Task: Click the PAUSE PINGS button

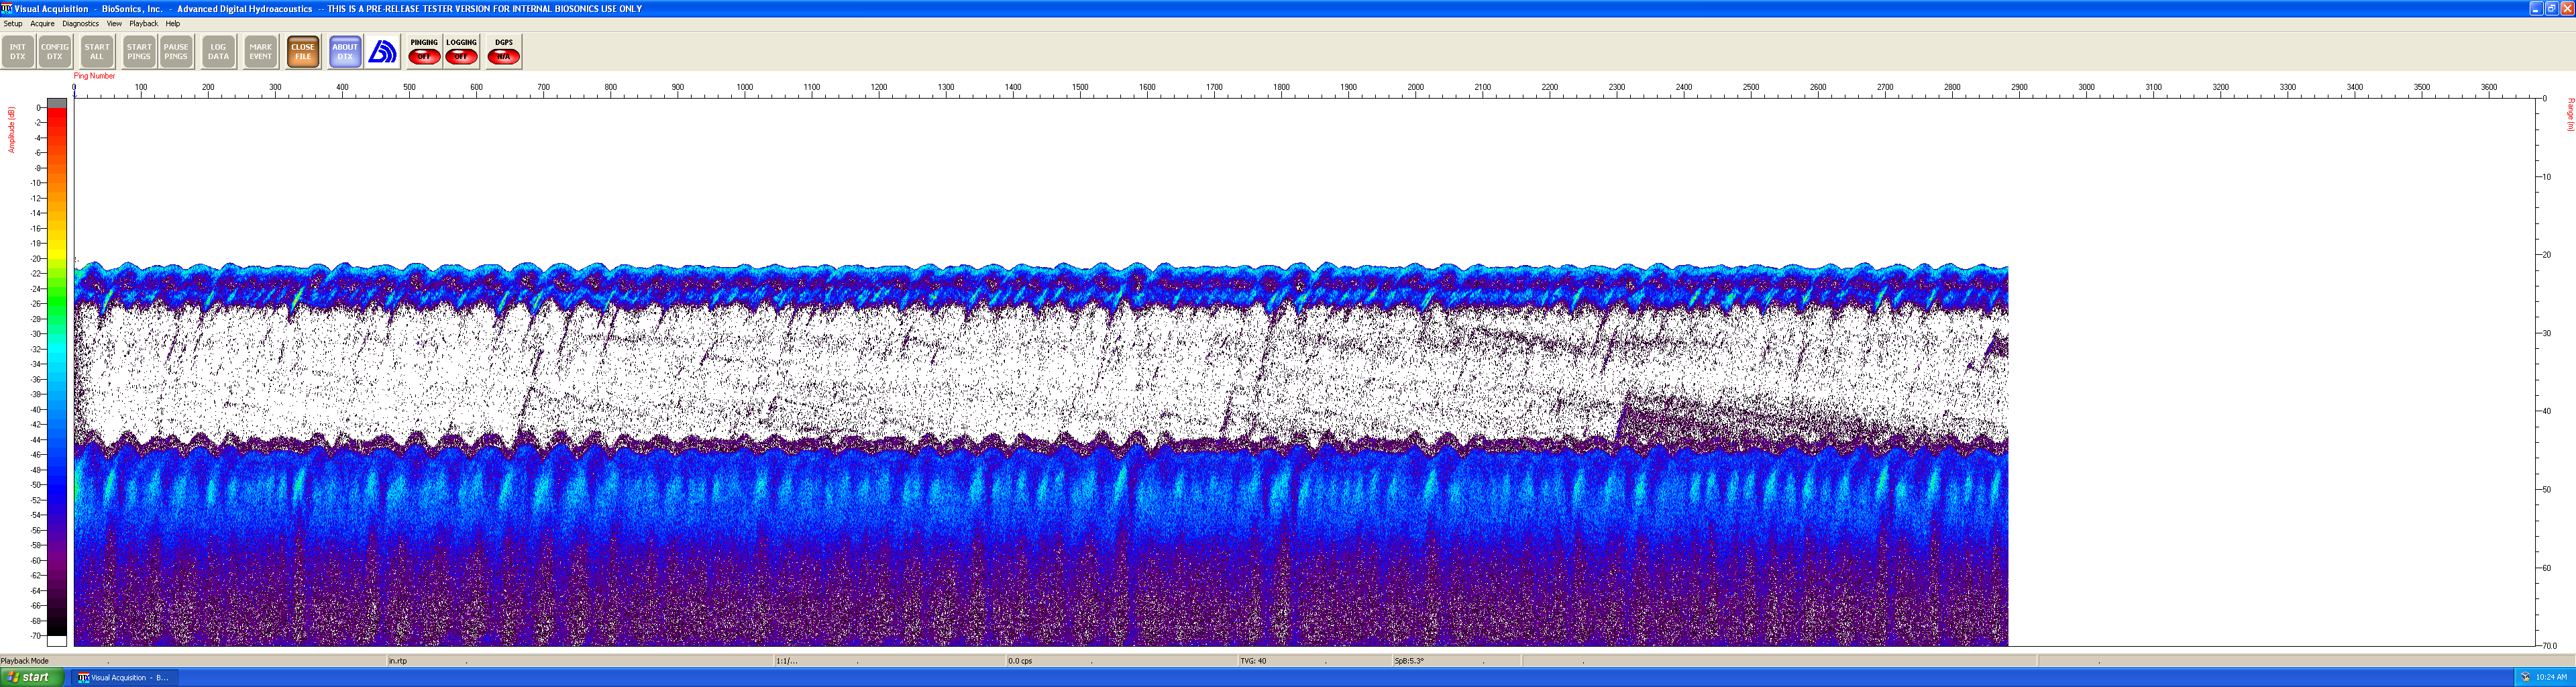Action: [x=176, y=52]
